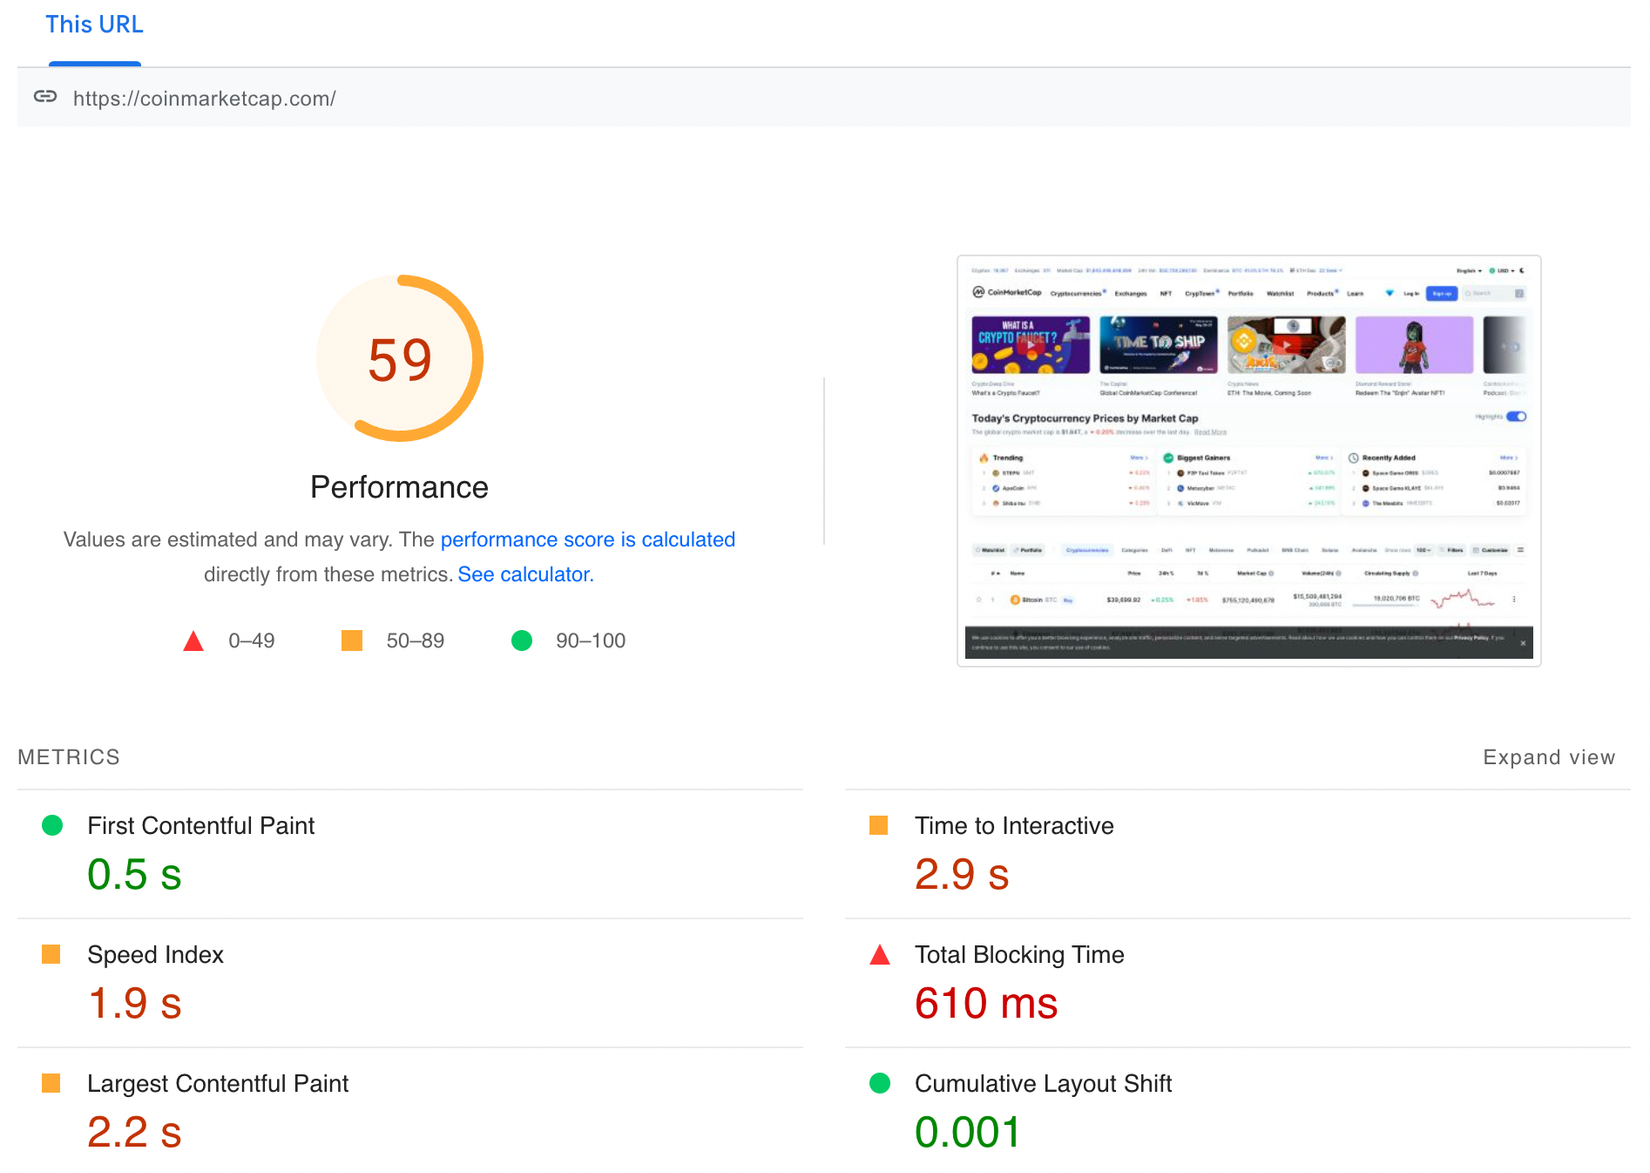This screenshot has width=1650, height=1173.
Task: Click the Bitcoin coin icon in the preview table
Action: pos(1014,600)
